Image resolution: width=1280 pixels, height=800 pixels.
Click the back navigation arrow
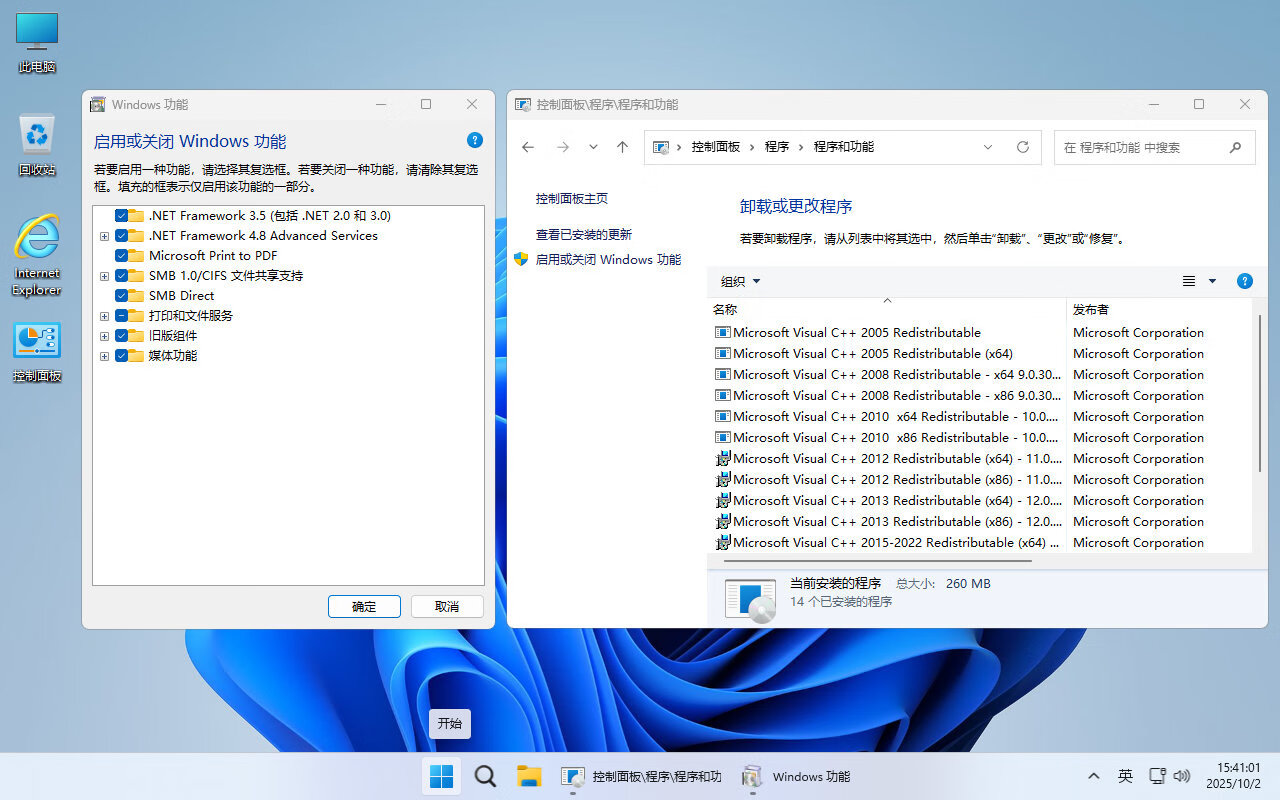pyautogui.click(x=528, y=146)
